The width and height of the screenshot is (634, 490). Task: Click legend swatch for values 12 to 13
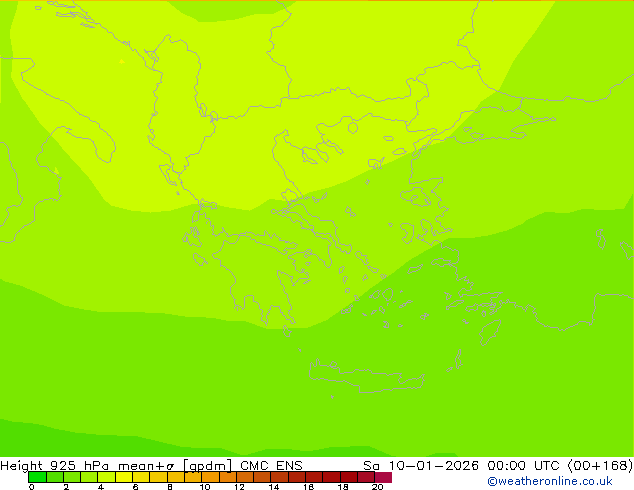point(245,477)
